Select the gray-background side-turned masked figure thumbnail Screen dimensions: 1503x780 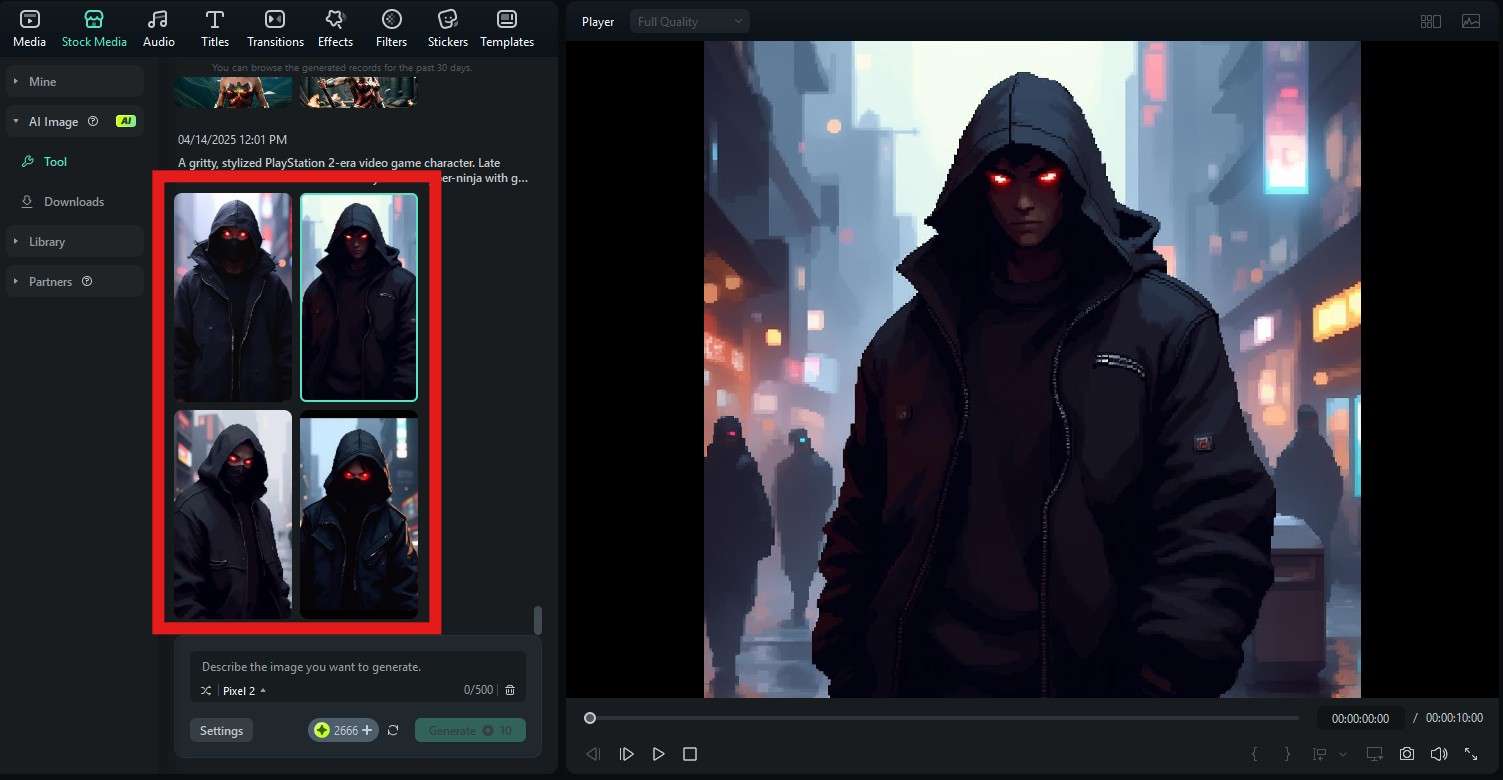(233, 514)
